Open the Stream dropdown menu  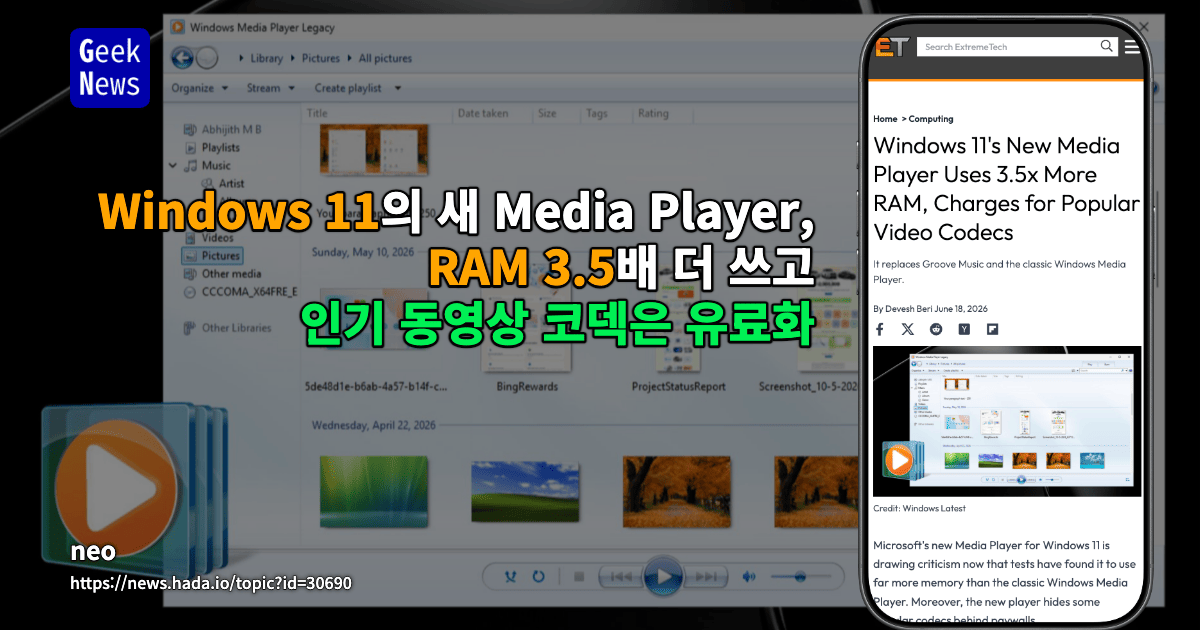coord(271,88)
